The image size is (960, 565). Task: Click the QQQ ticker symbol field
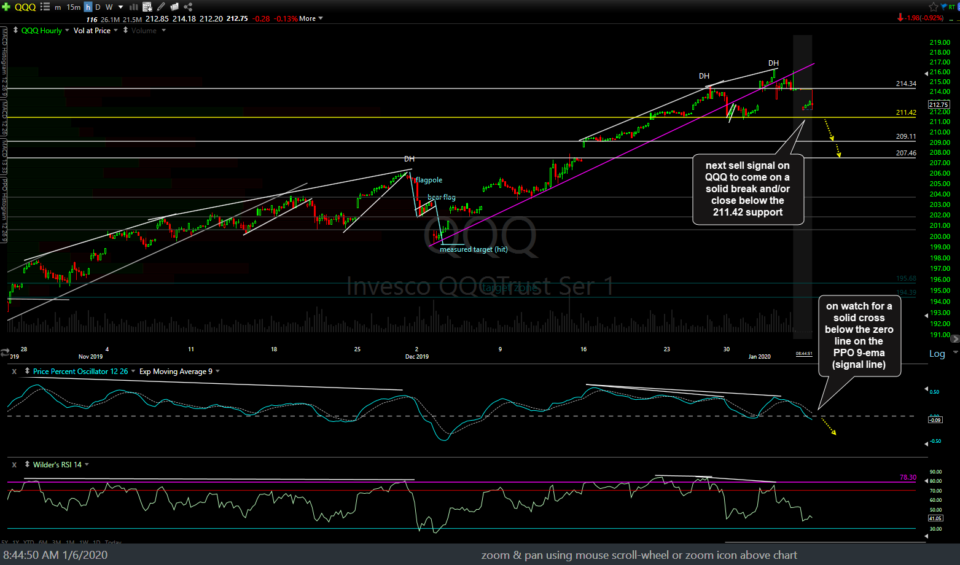click(25, 7)
